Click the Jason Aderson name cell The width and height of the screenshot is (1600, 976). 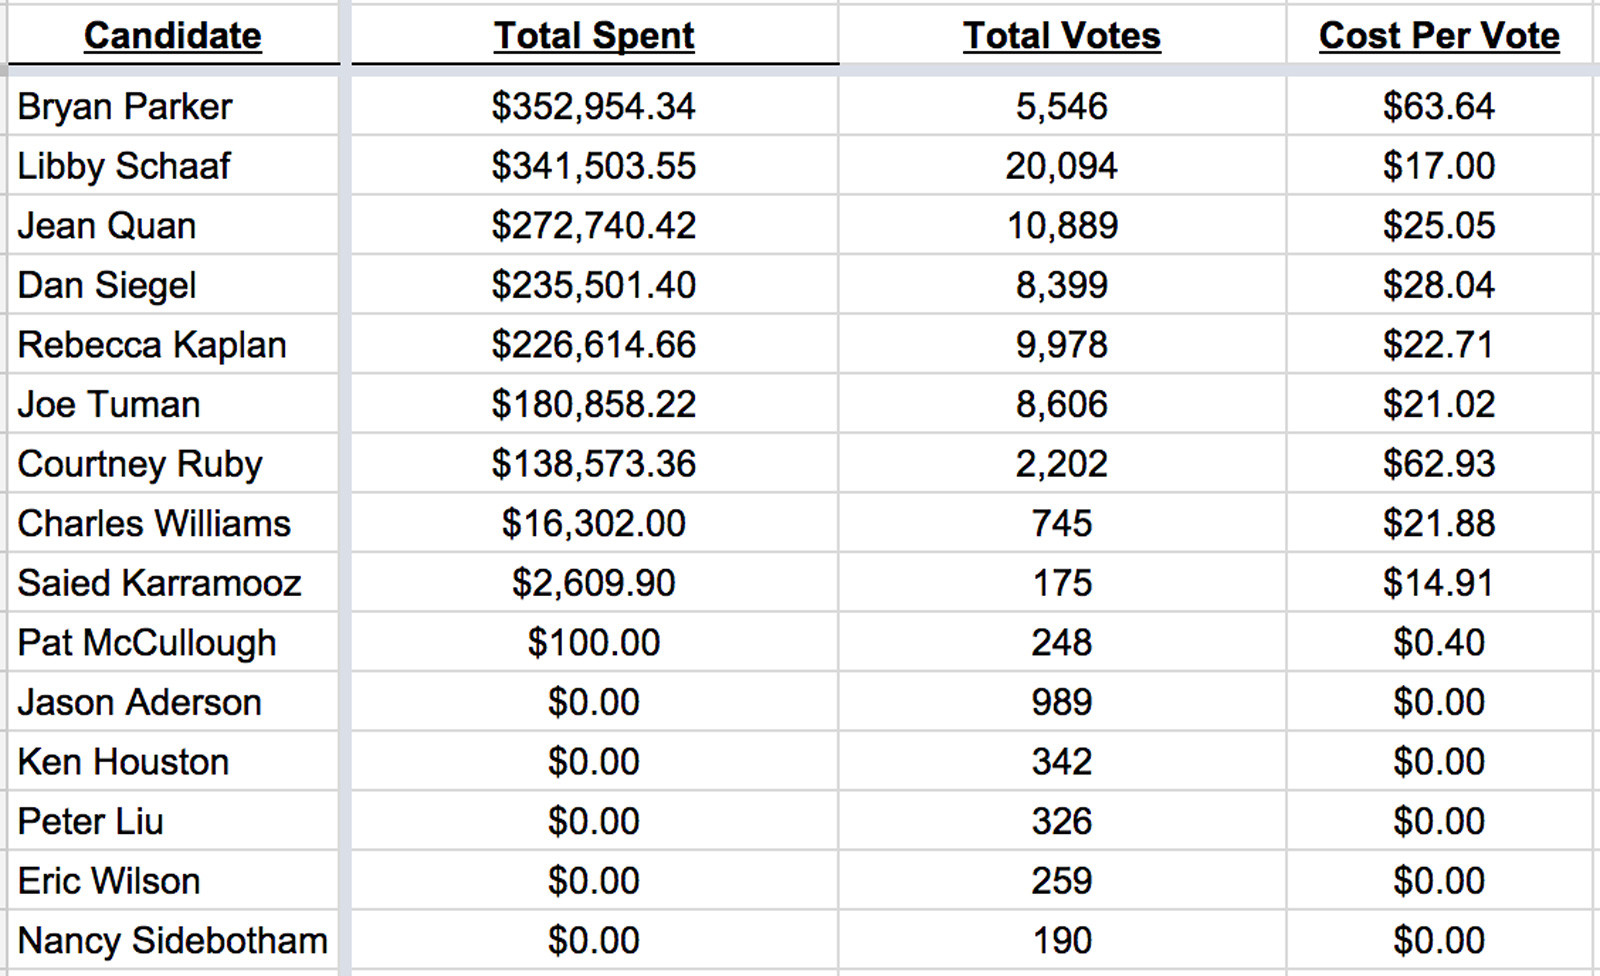(139, 702)
